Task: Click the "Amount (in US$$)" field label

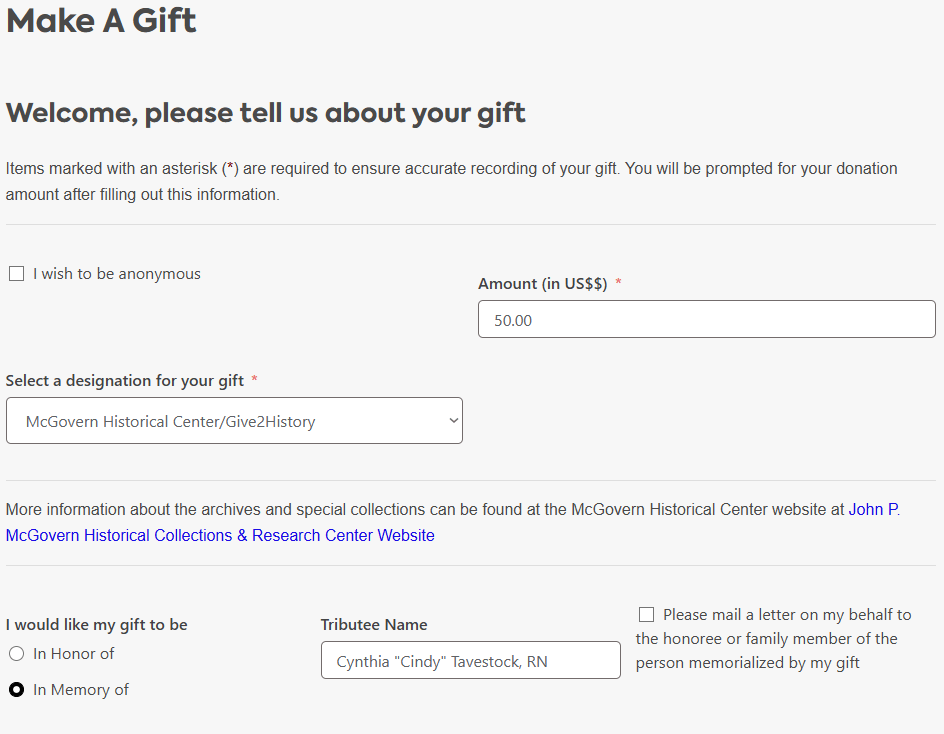Action: pos(542,284)
